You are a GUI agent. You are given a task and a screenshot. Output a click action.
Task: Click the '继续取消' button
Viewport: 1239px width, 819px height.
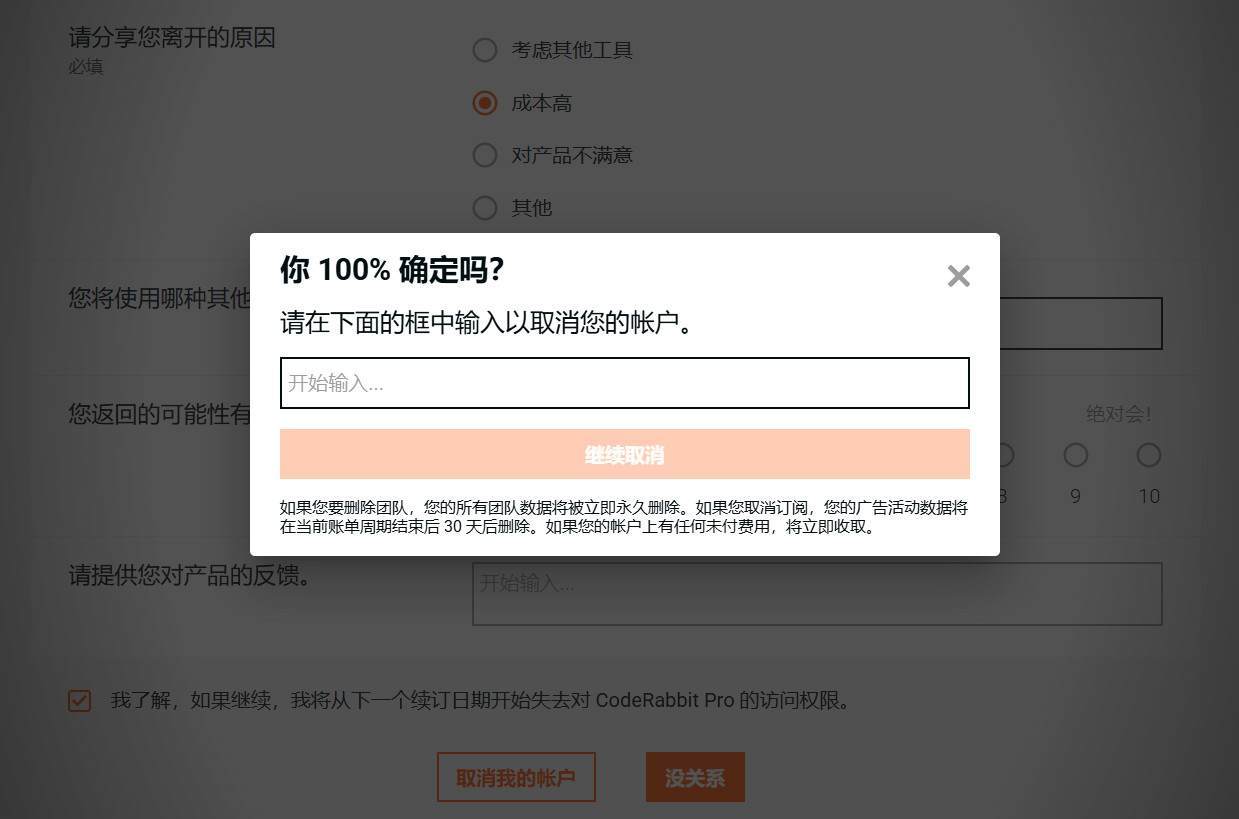tap(625, 455)
